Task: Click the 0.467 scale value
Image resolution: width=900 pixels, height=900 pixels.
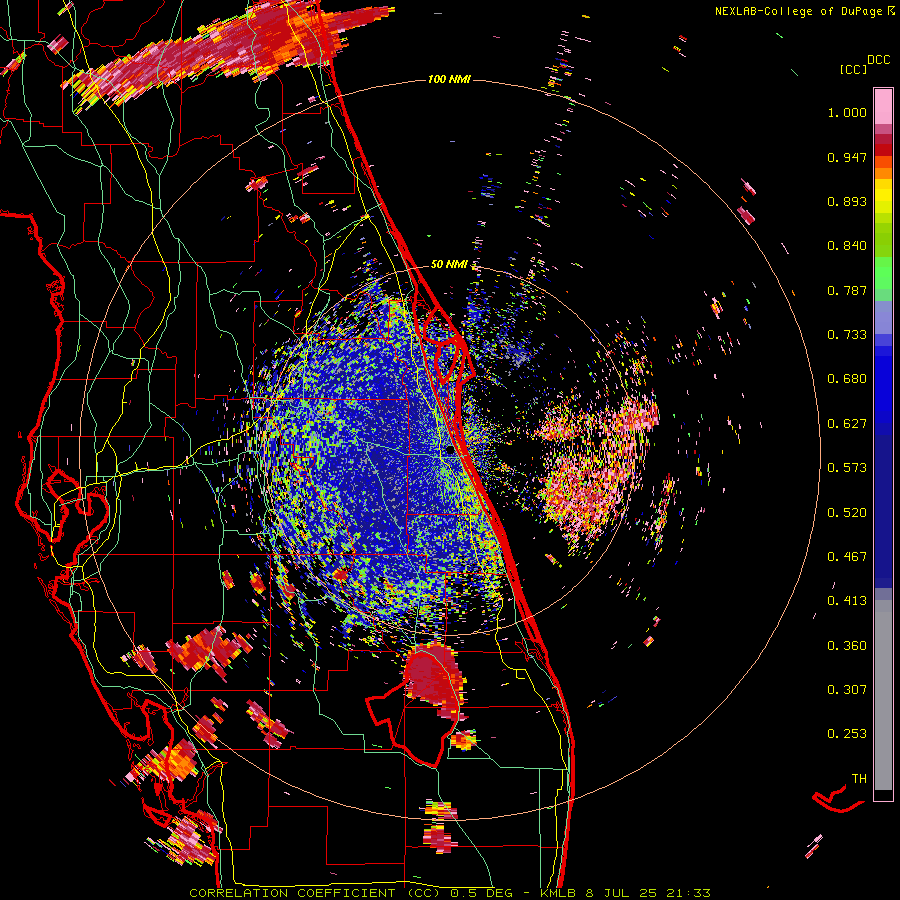Action: point(847,557)
